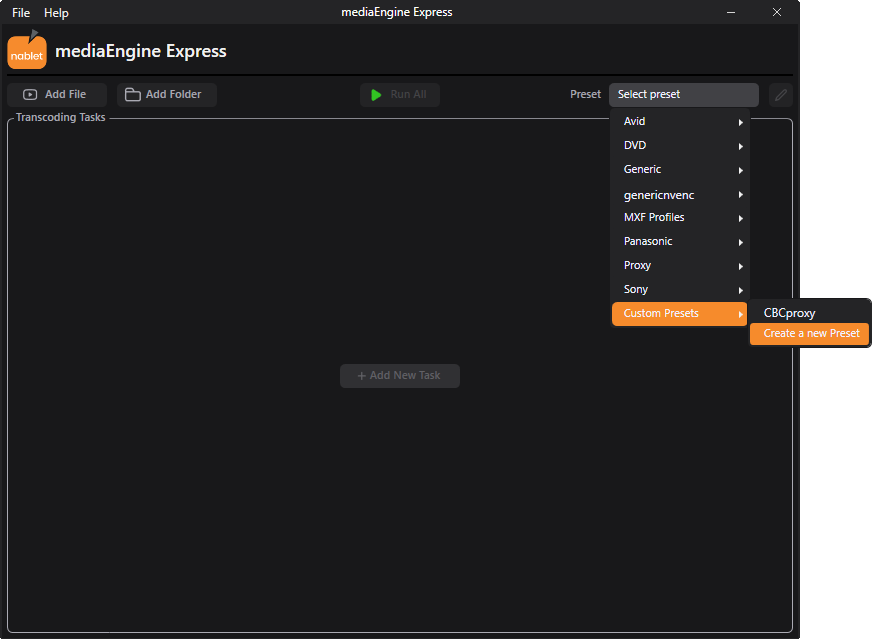Open the File menu

21,13
